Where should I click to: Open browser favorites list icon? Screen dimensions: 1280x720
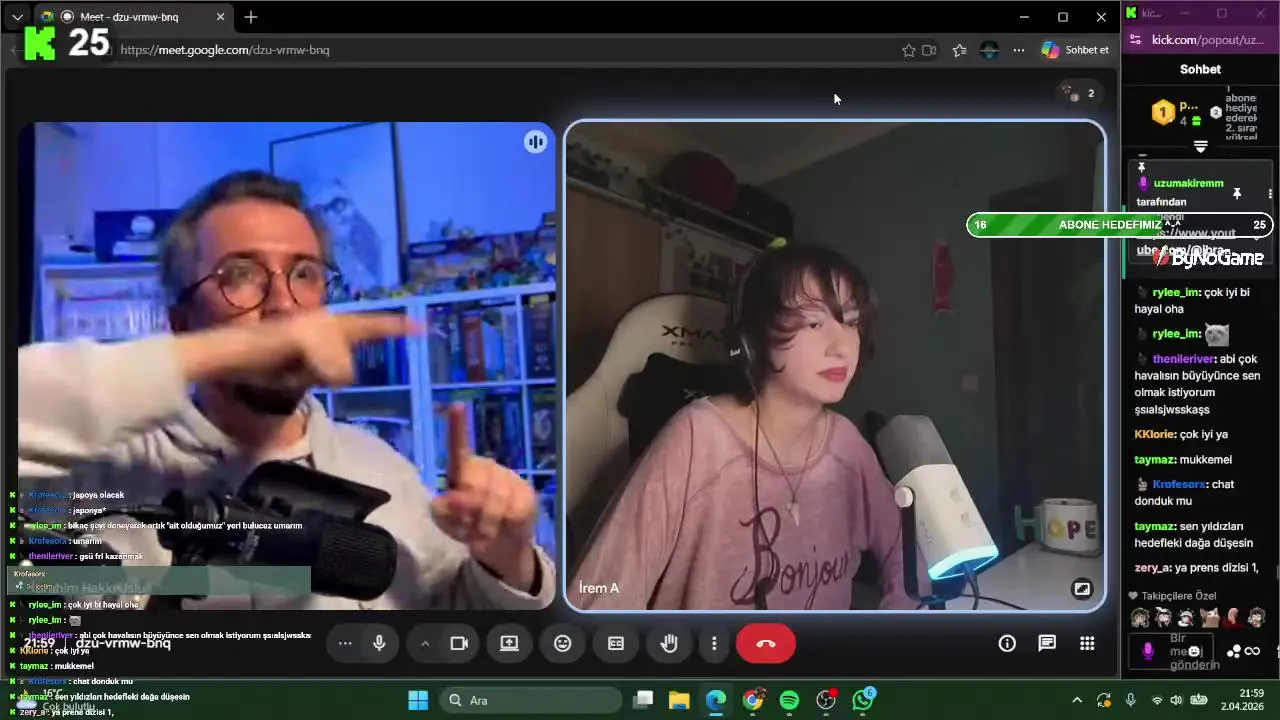click(960, 50)
